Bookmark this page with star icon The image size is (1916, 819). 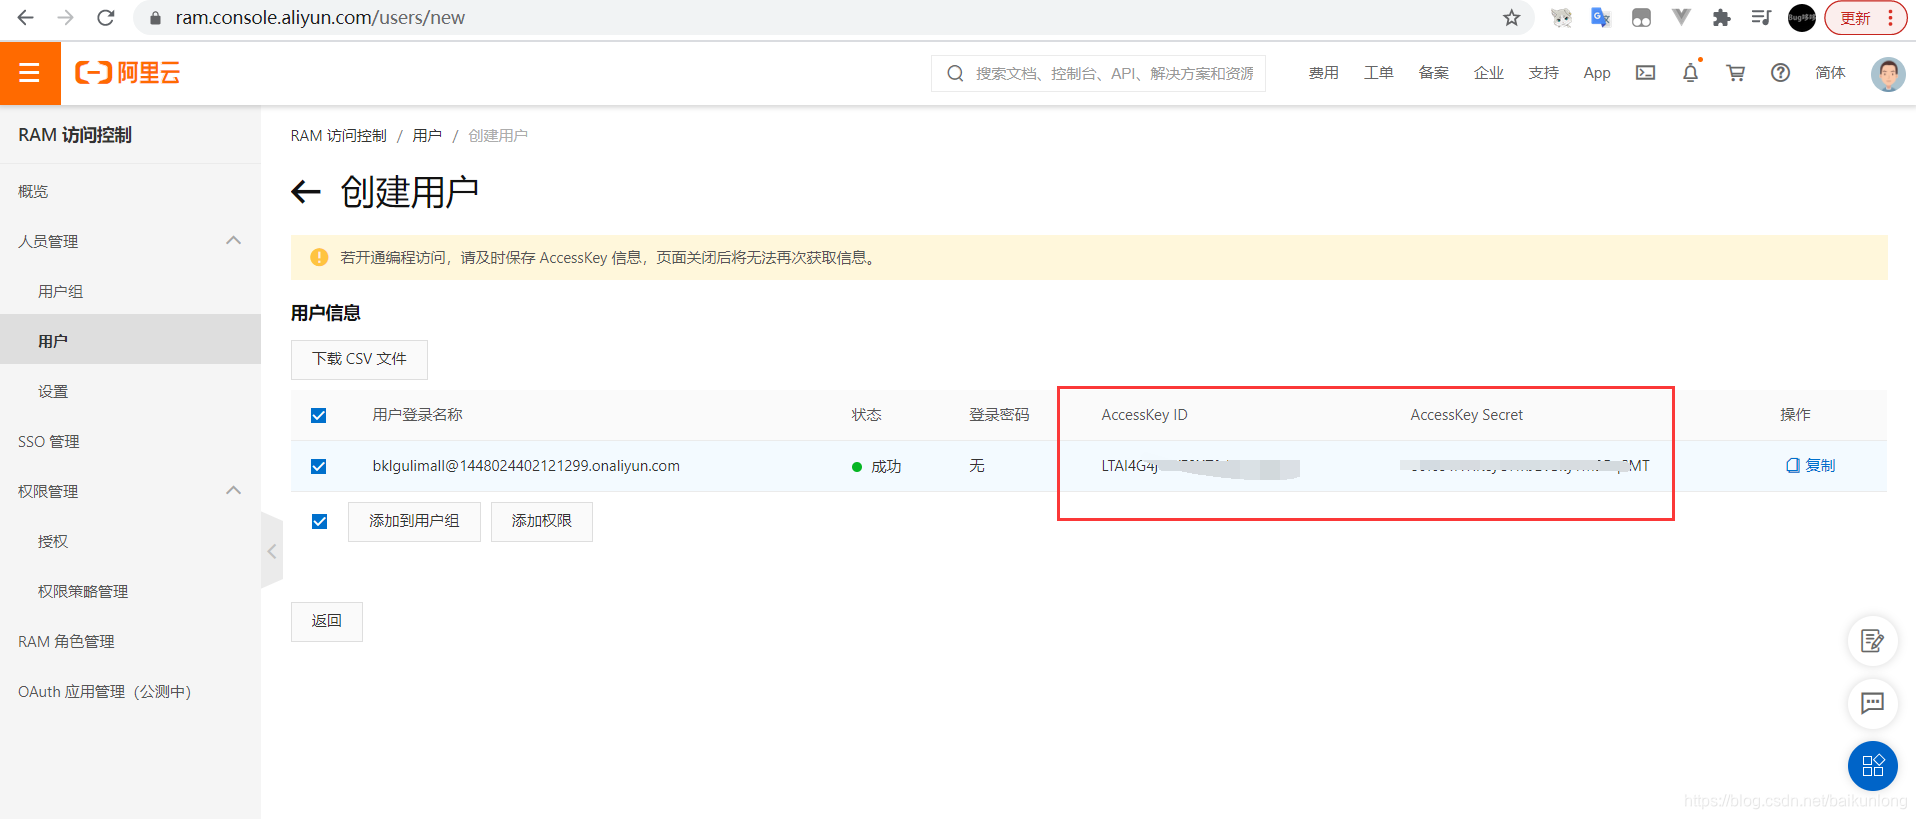coord(1511,18)
